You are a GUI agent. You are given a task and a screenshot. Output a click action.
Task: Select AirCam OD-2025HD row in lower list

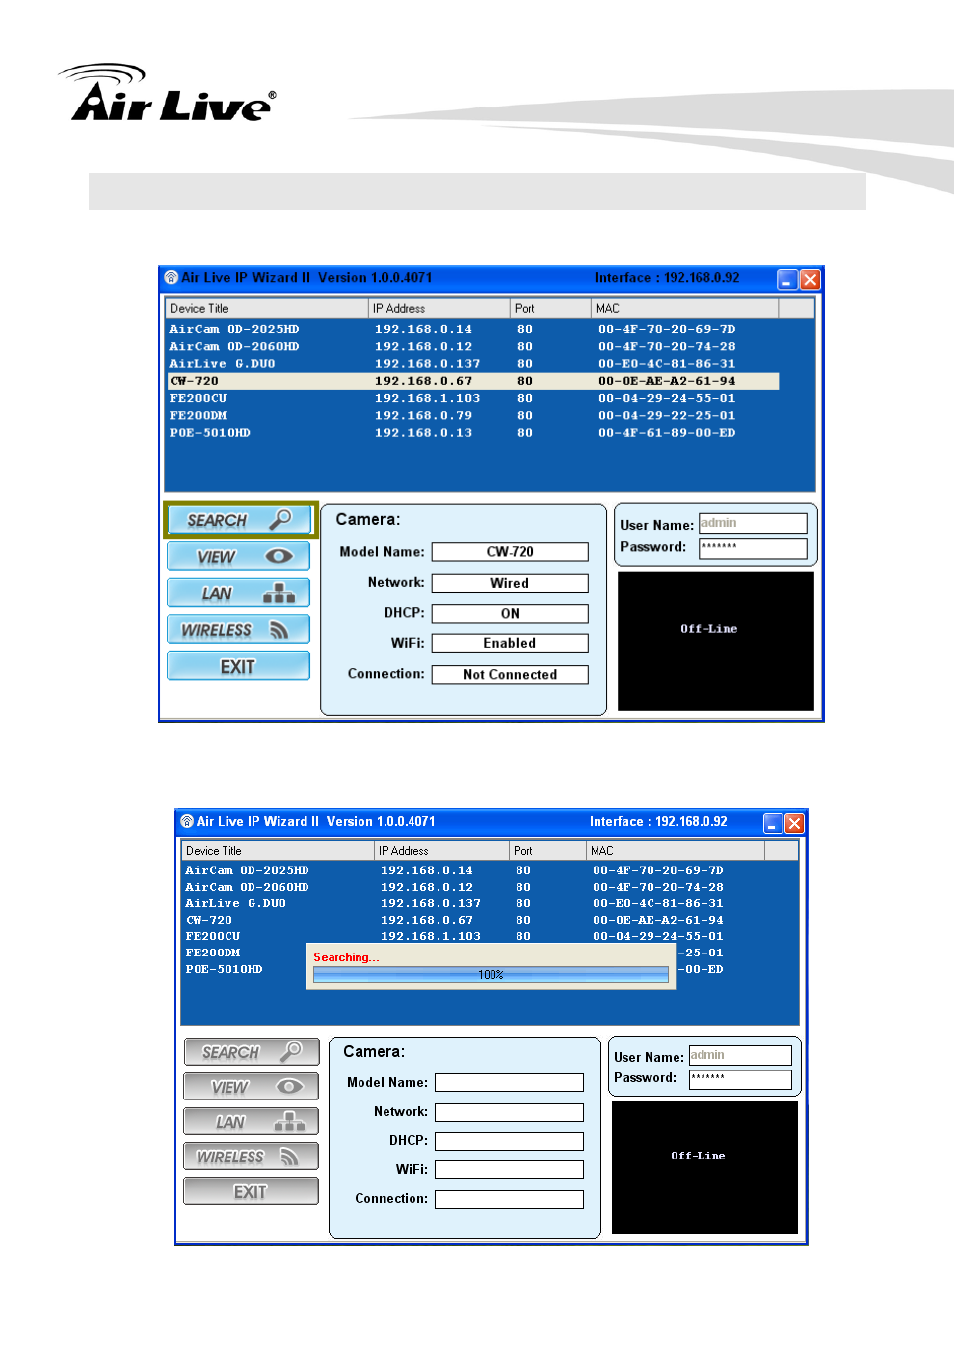click(x=473, y=871)
